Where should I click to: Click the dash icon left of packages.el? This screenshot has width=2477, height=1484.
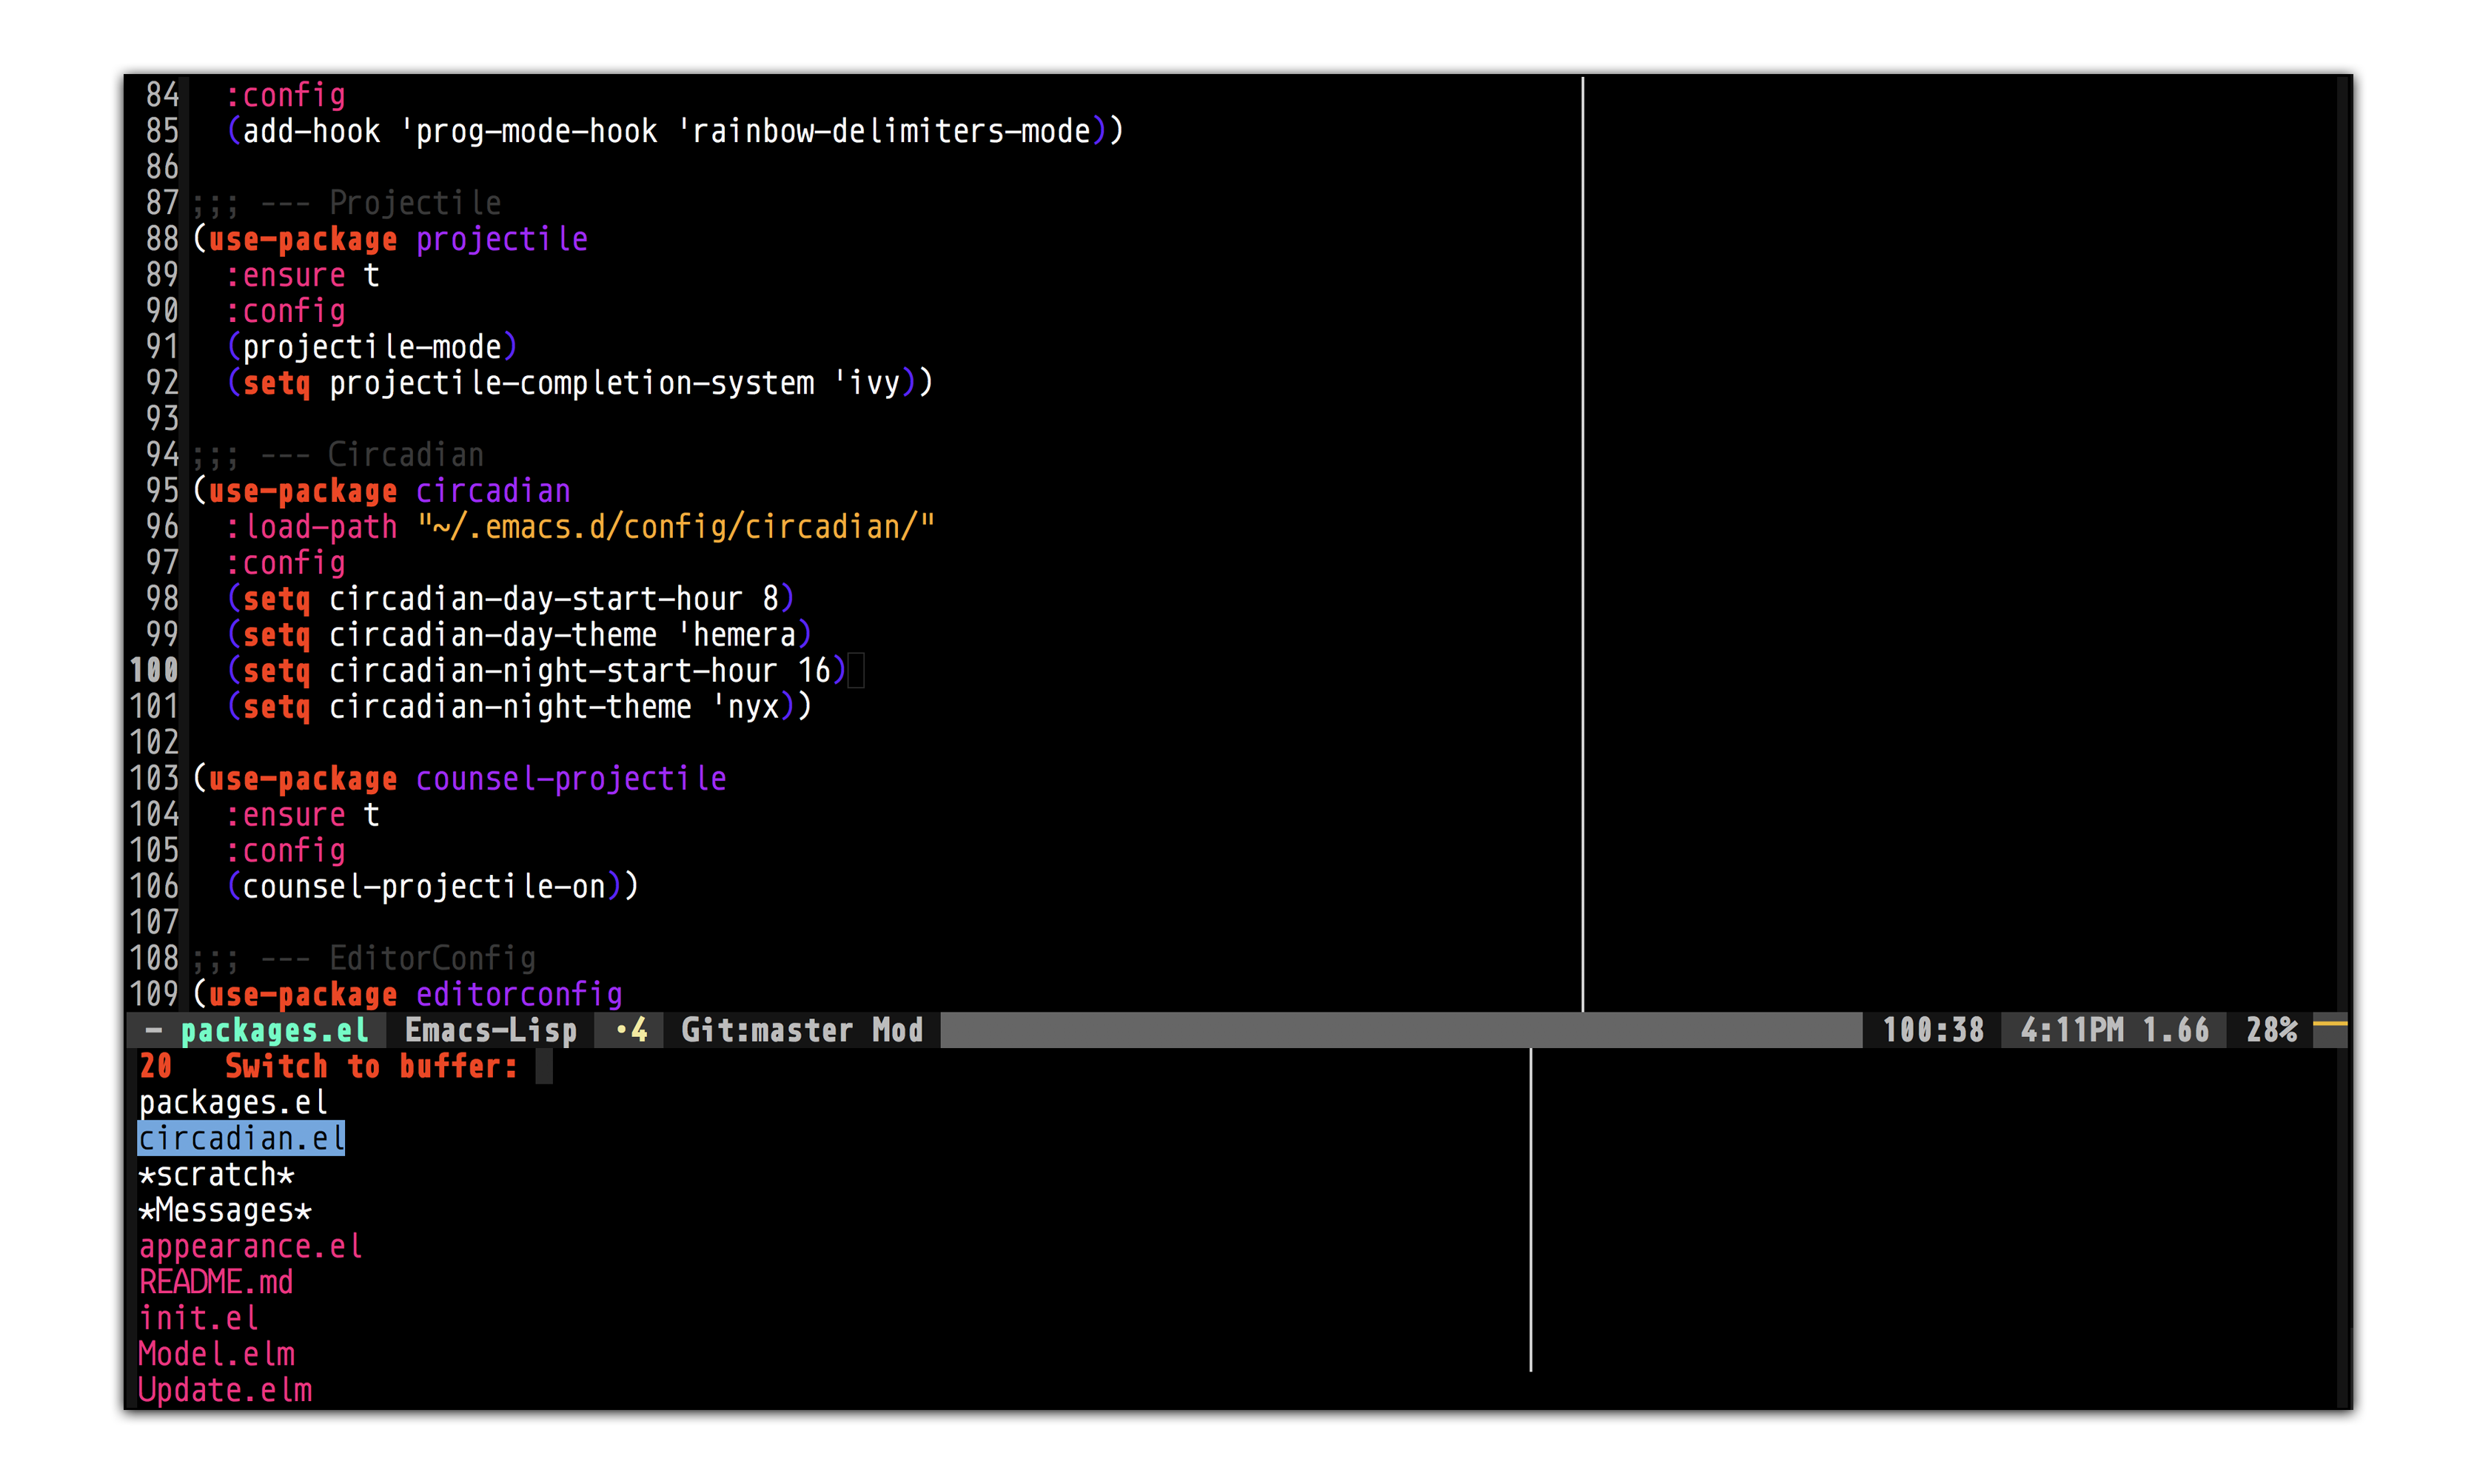point(153,1030)
